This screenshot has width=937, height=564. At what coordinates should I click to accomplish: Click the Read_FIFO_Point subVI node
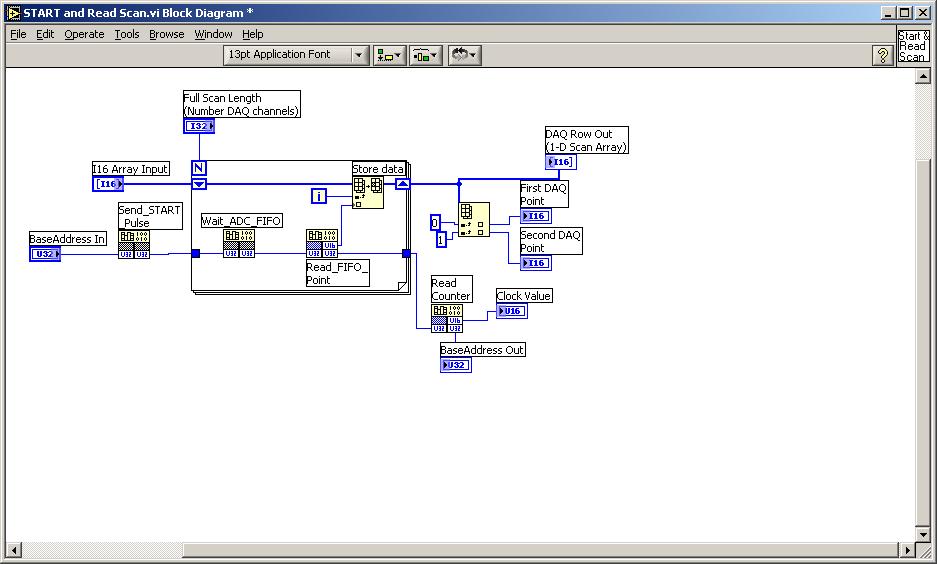tap(322, 245)
